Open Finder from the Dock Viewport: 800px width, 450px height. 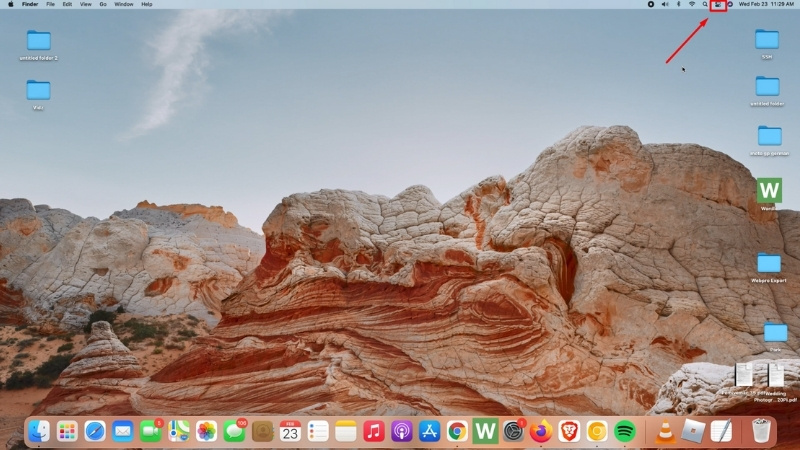point(39,432)
